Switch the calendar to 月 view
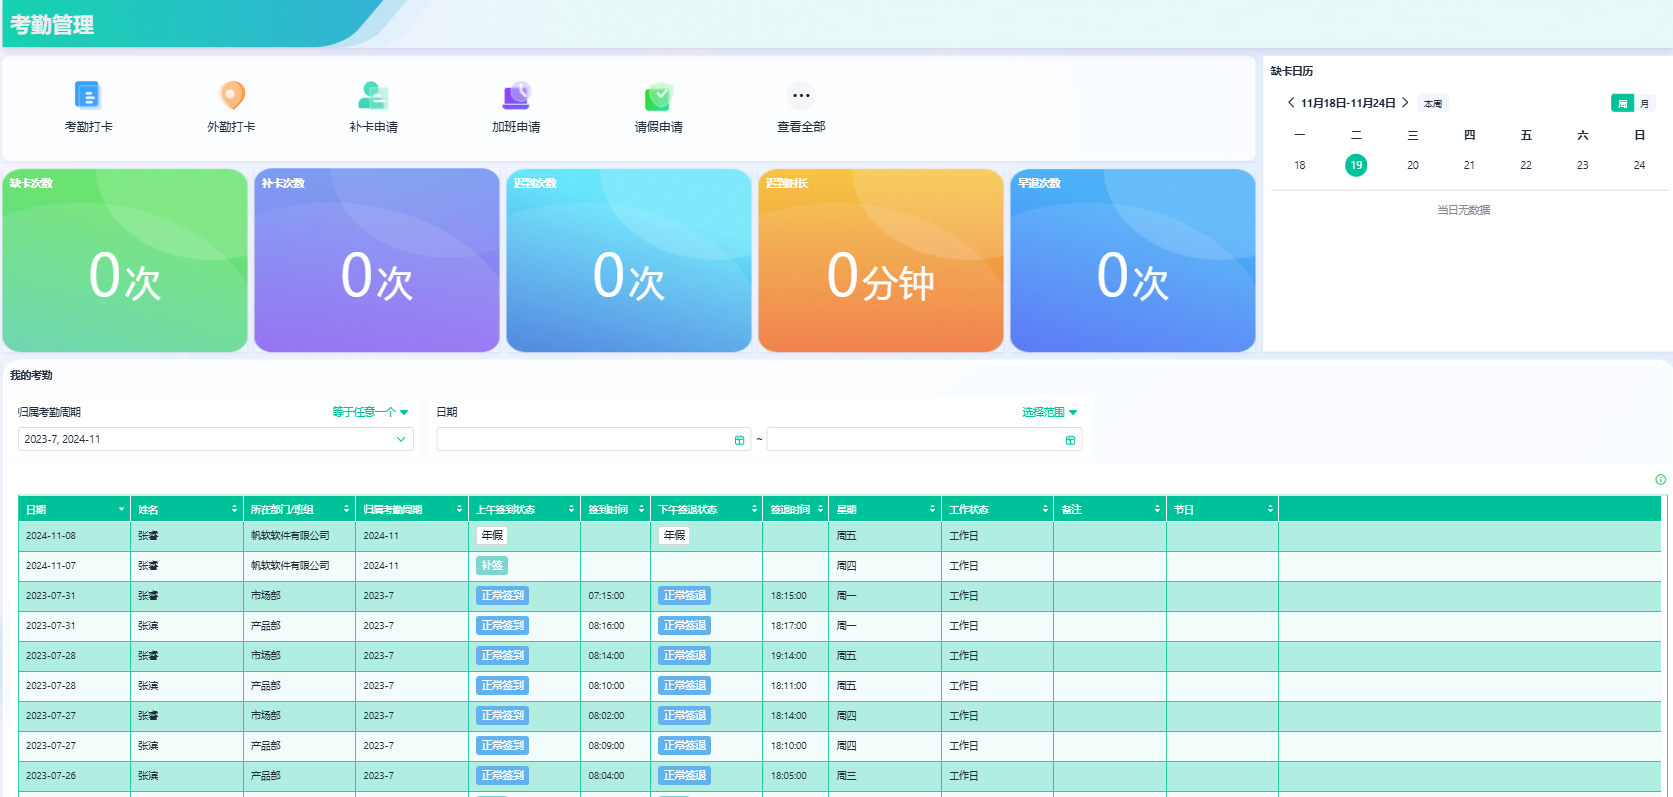This screenshot has height=797, width=1673. pyautogui.click(x=1645, y=103)
